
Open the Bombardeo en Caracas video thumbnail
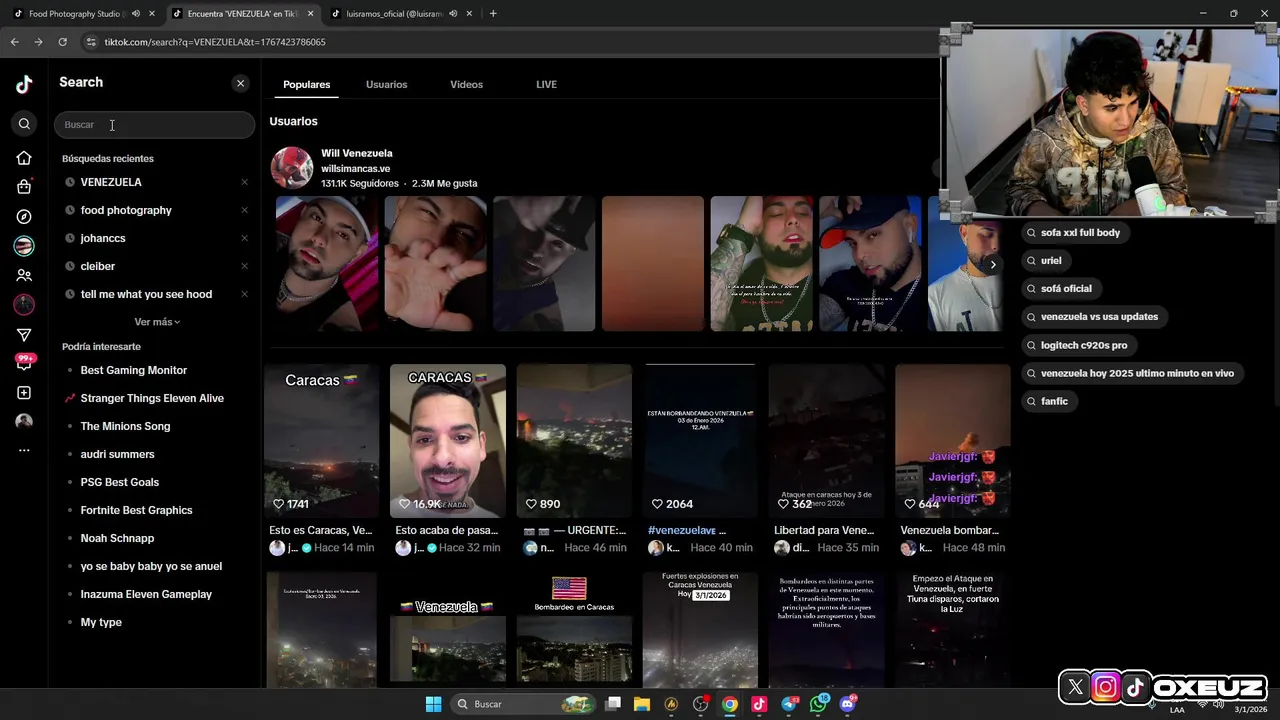574,630
